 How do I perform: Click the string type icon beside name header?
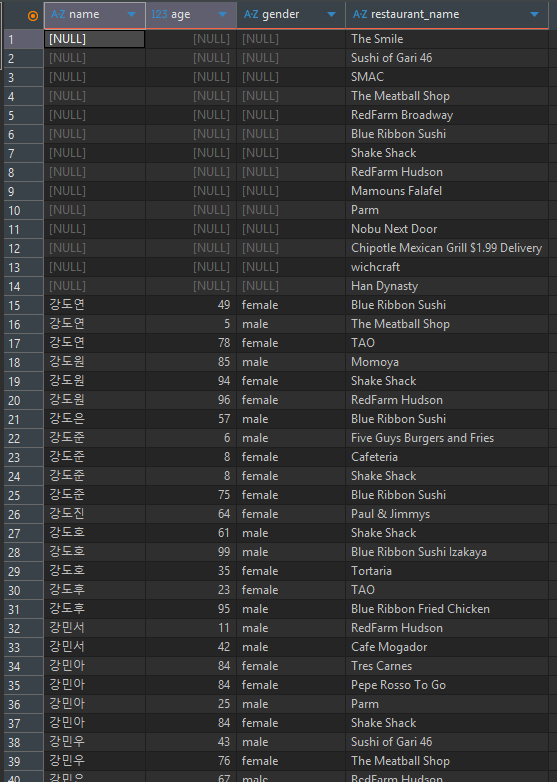pos(58,14)
